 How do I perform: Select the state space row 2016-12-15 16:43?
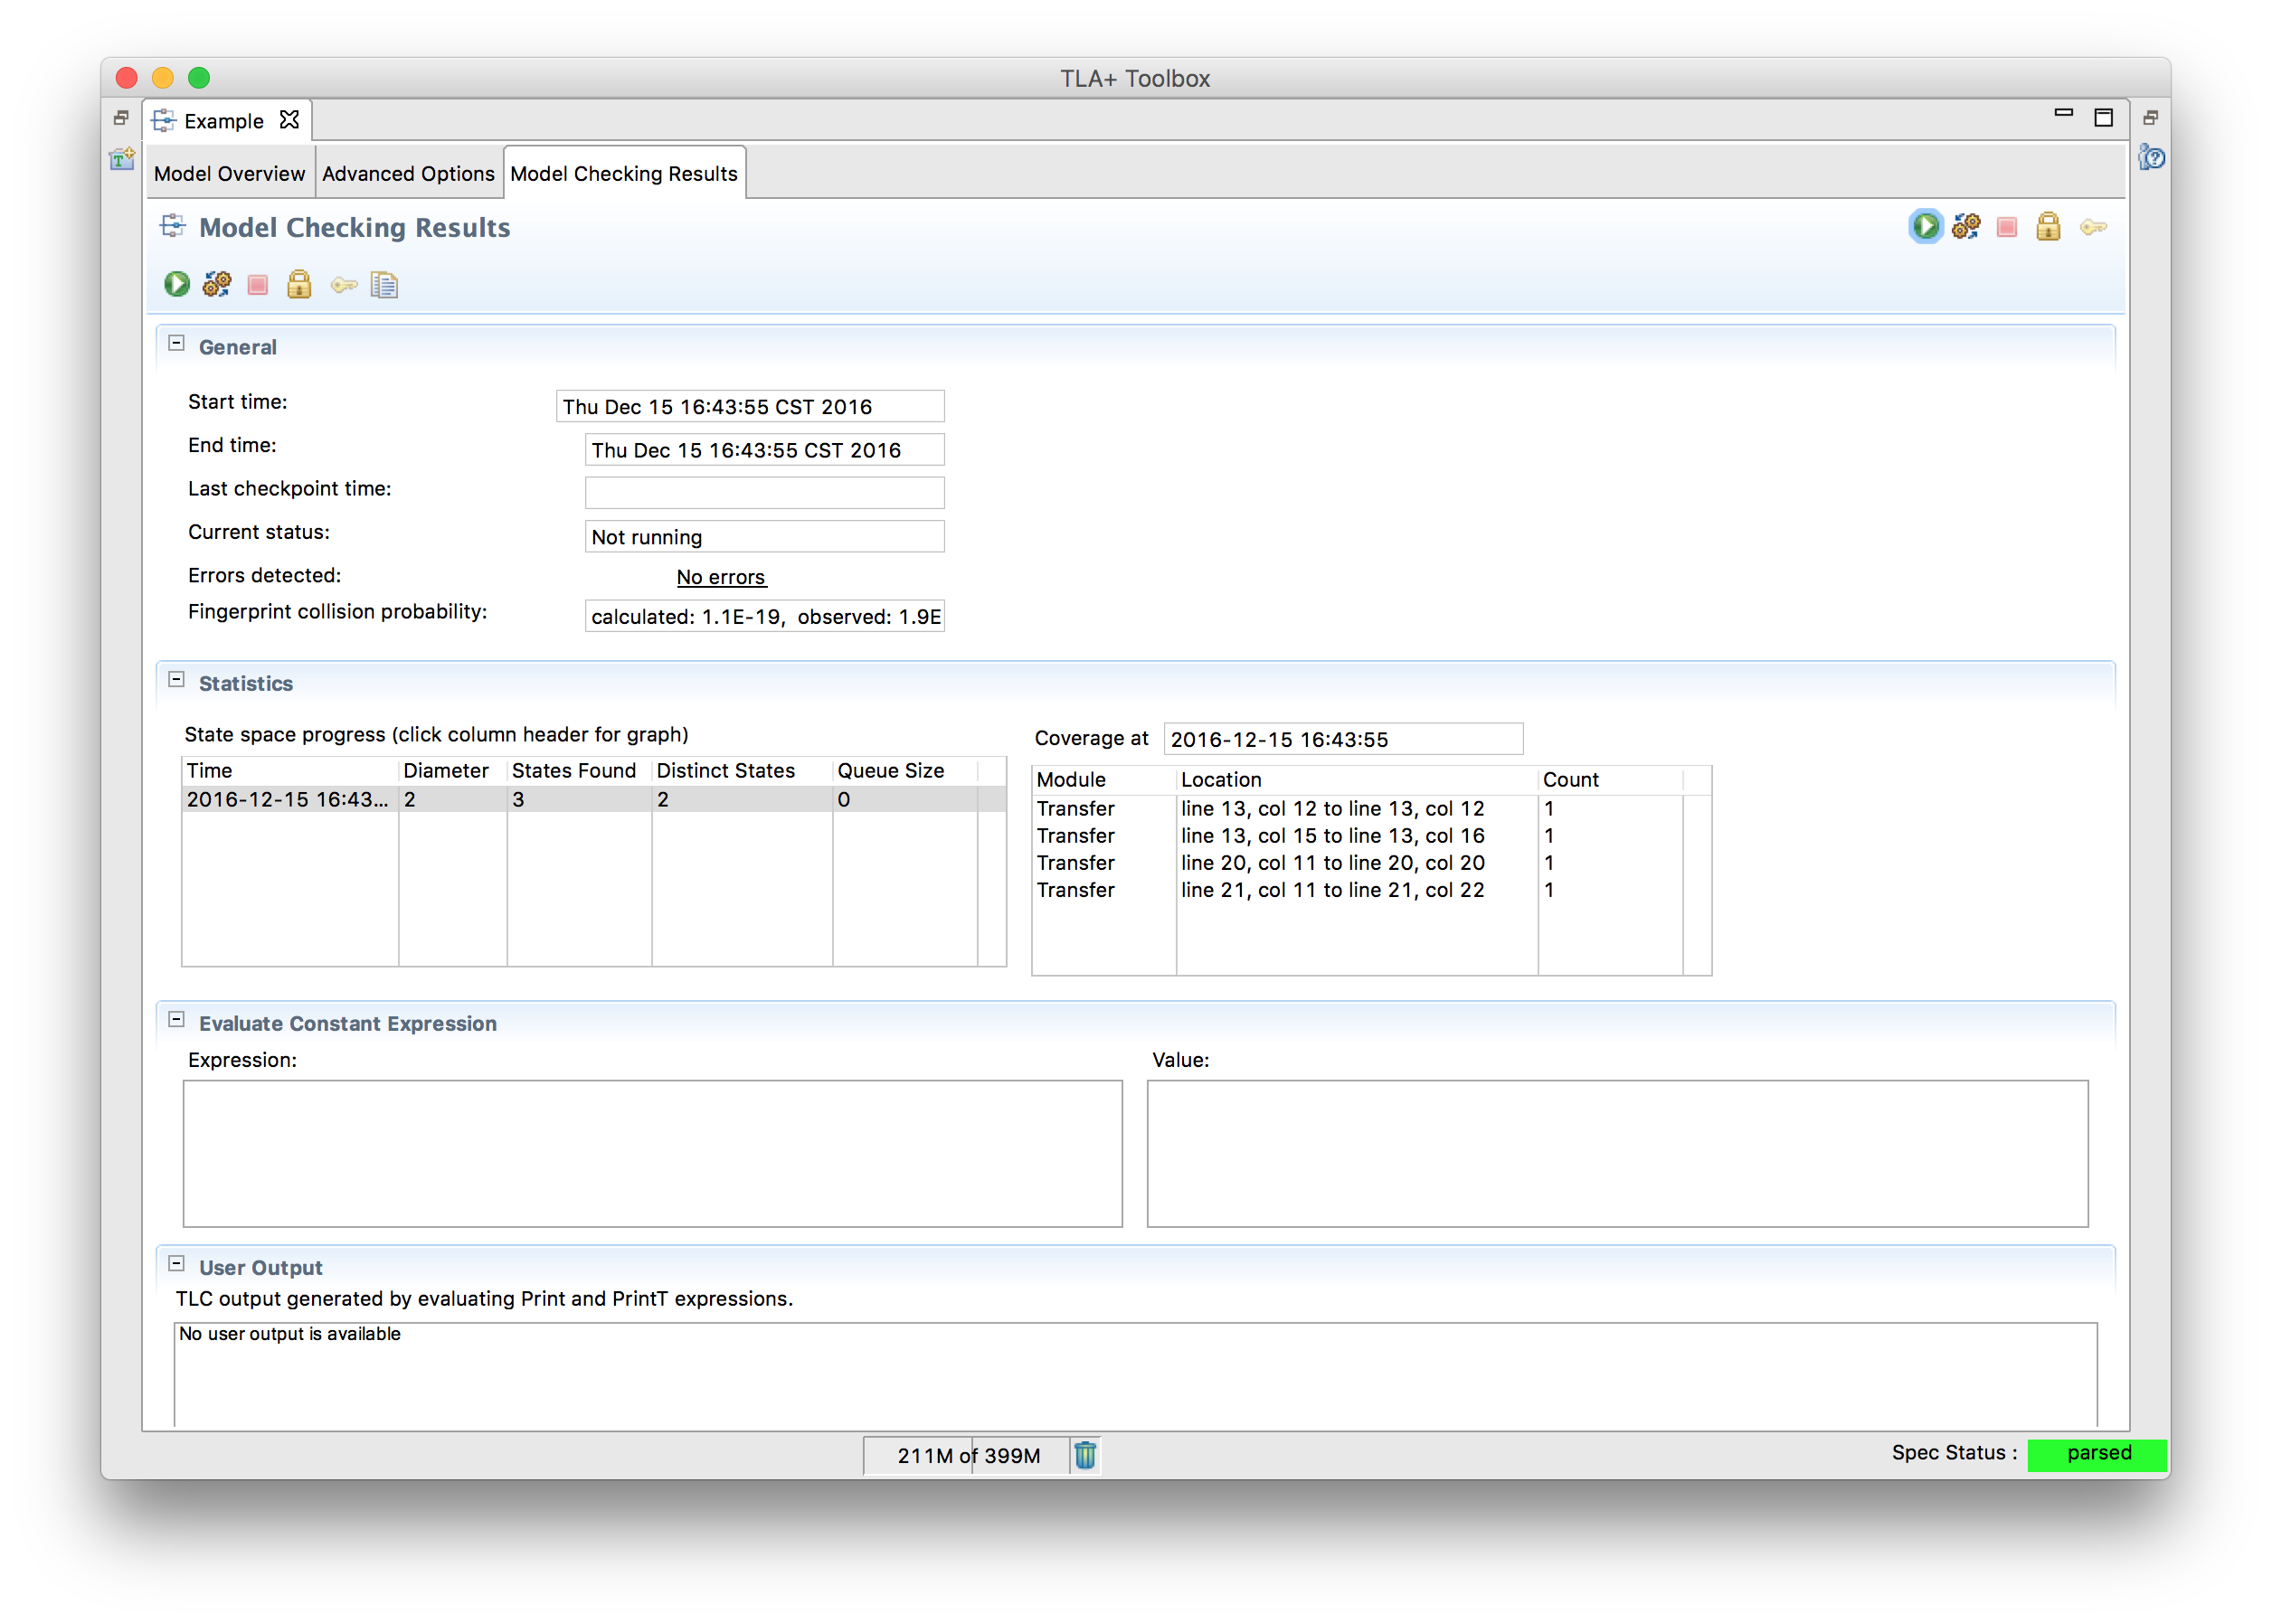(594, 799)
